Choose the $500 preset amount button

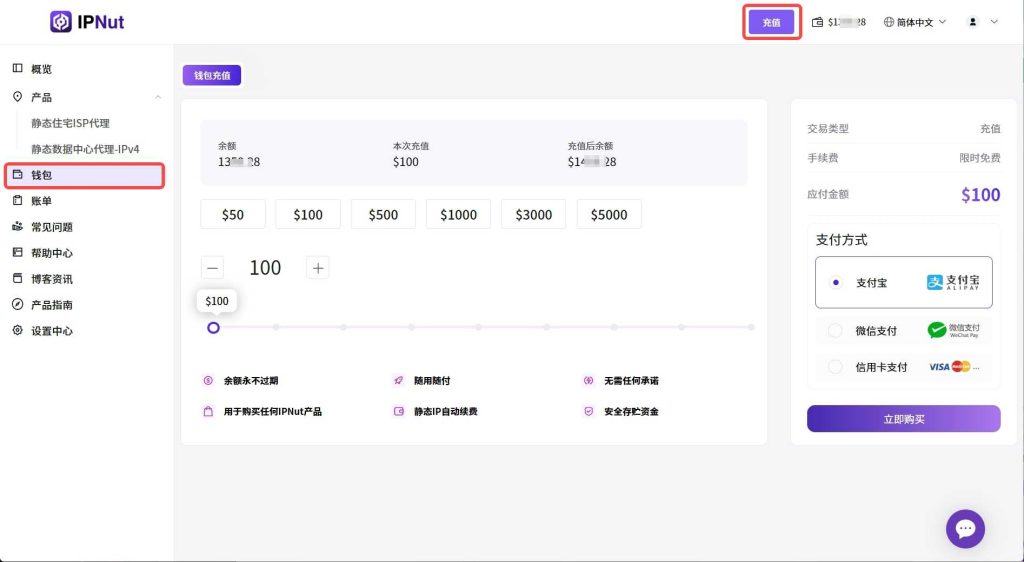[383, 215]
